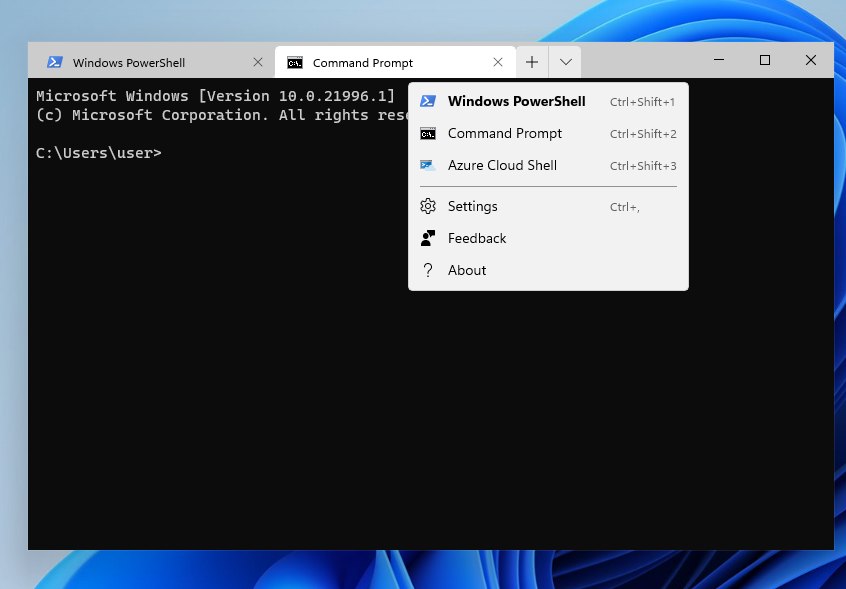The image size is (846, 589).
Task: Select the Command Prompt tab
Action: point(395,62)
